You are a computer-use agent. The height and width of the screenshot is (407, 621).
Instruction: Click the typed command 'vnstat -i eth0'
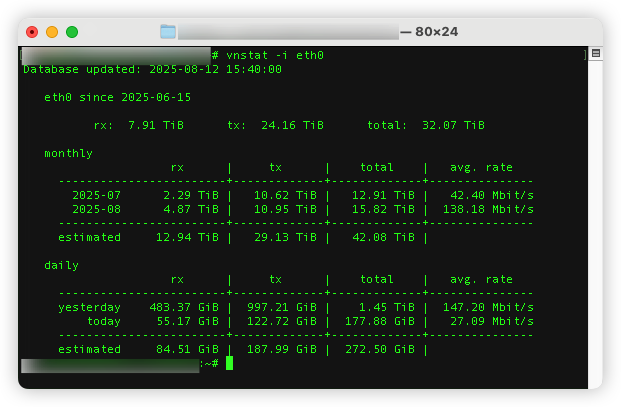pos(275,55)
